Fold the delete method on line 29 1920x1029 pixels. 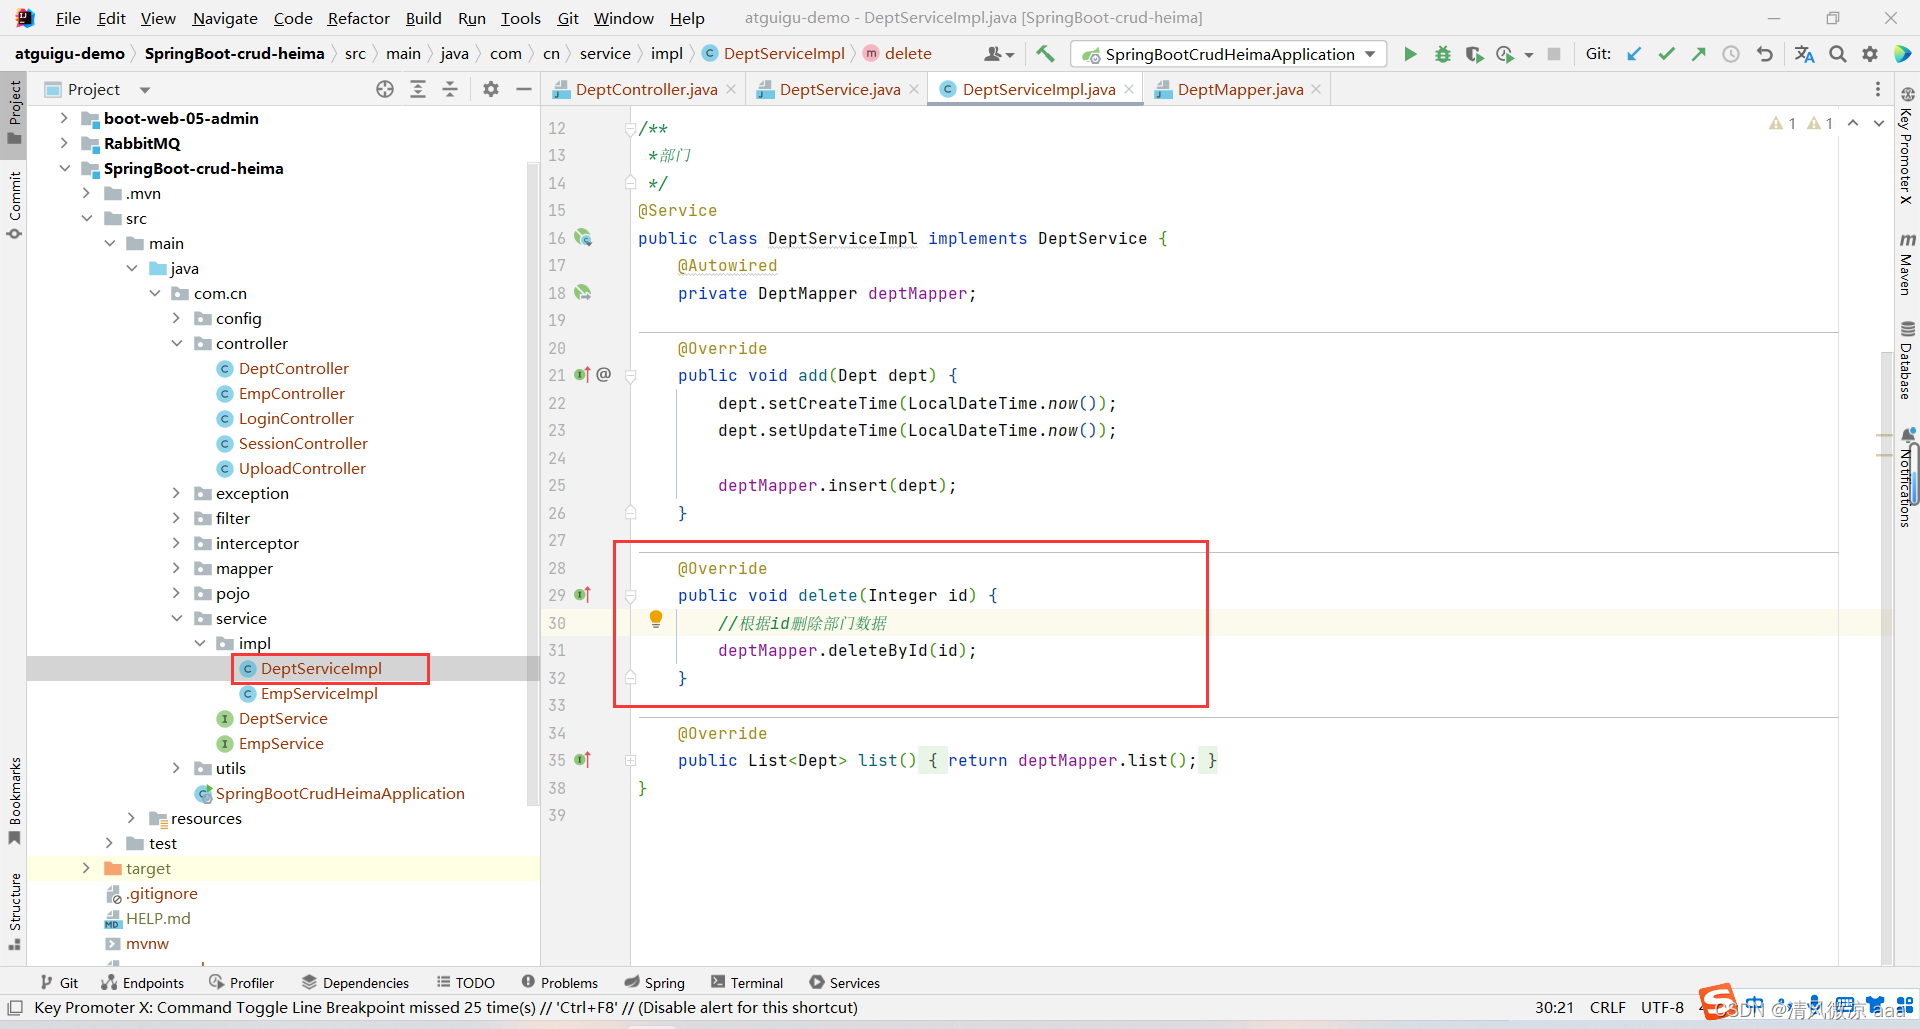tap(631, 596)
